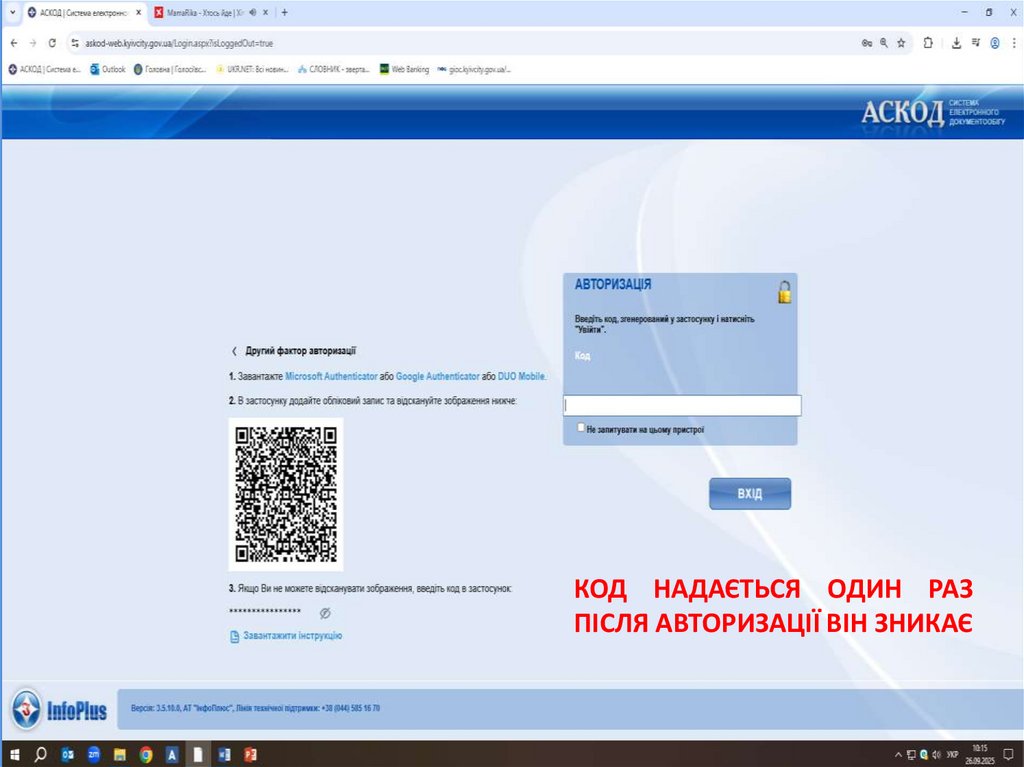The image size is (1024, 767).
Task: Open the Chrome profile avatar
Action: (995, 43)
